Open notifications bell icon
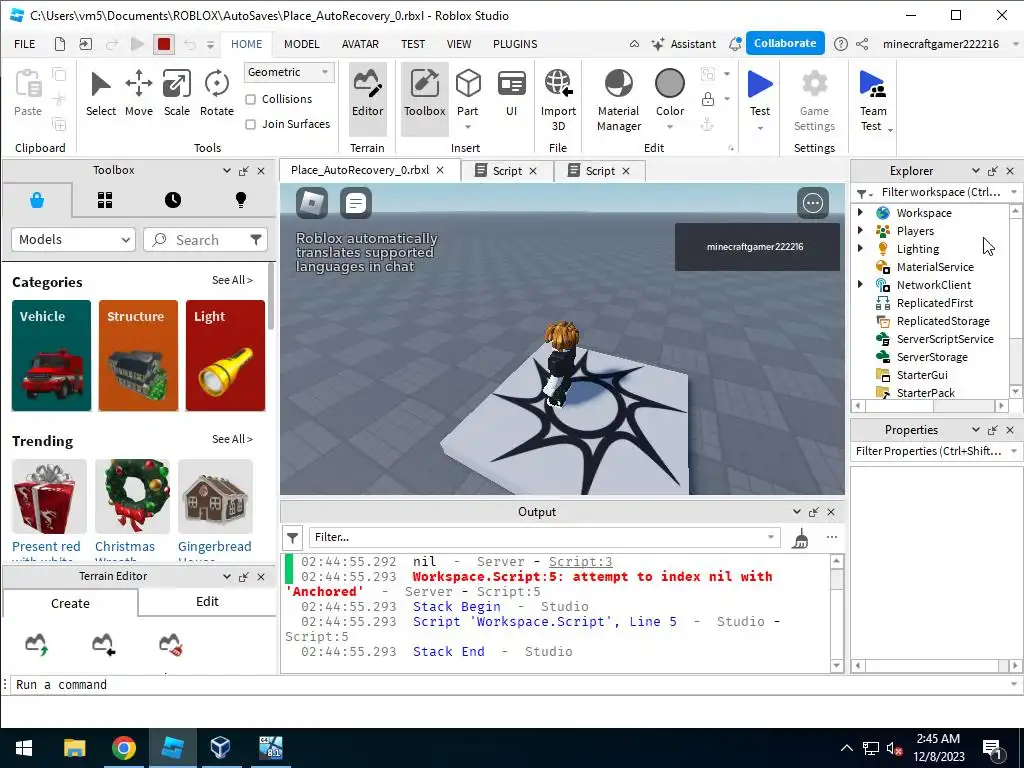This screenshot has height=768, width=1024. [735, 44]
